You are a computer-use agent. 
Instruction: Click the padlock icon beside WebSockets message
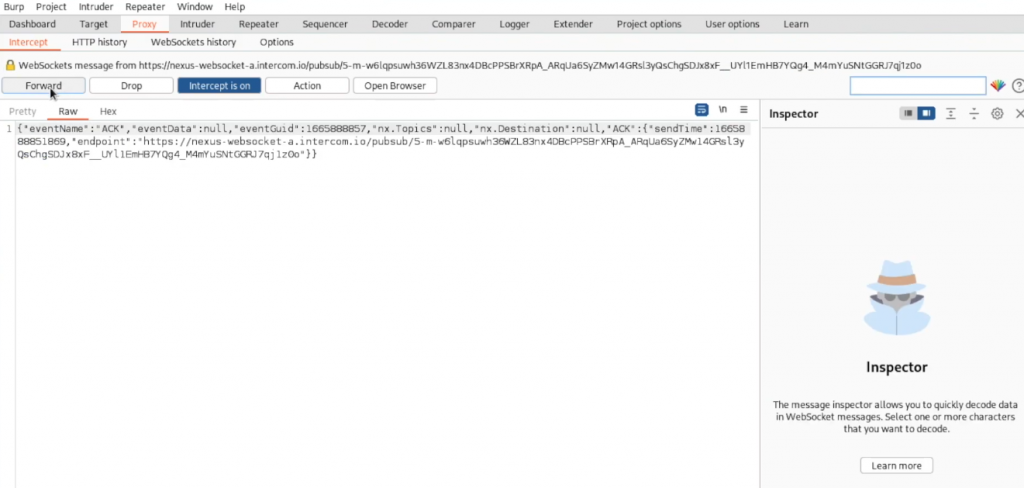[10, 65]
